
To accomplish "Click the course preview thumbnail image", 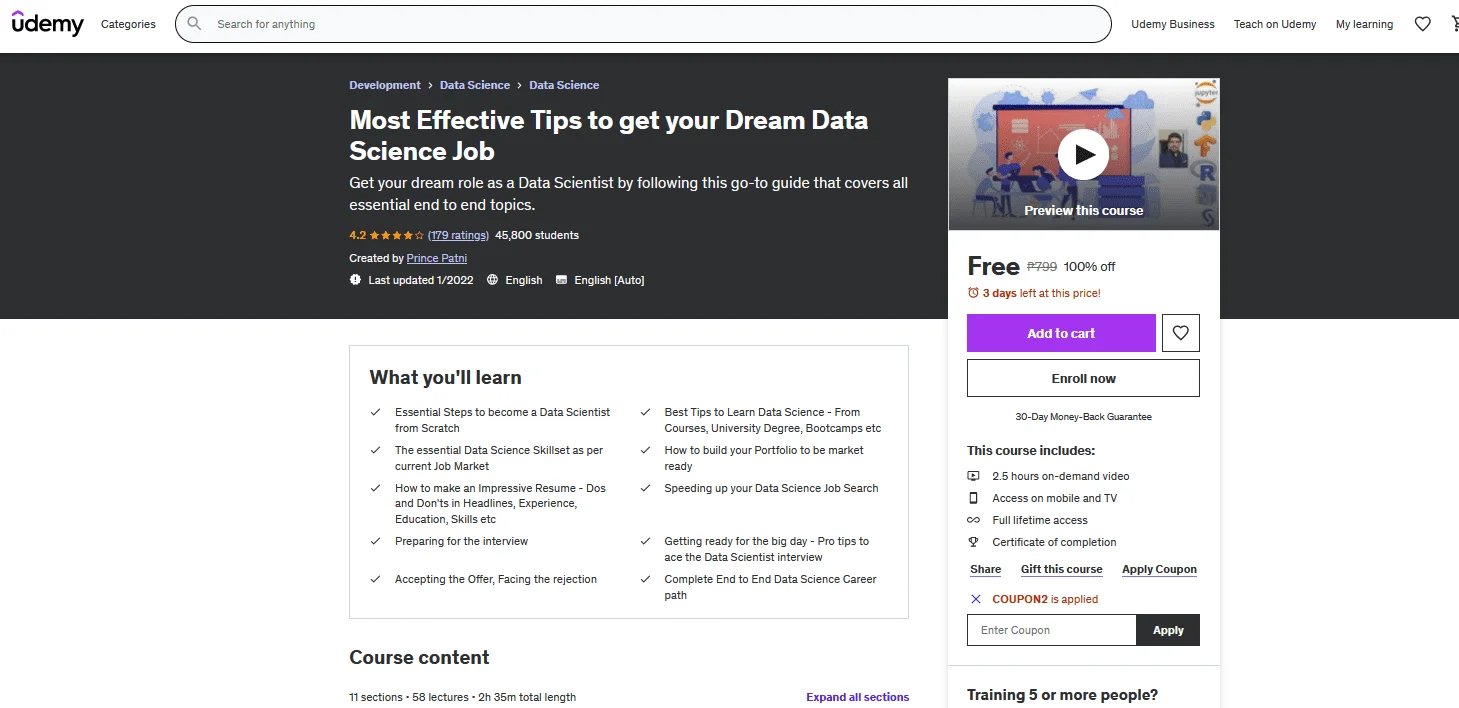I will click(x=1084, y=155).
